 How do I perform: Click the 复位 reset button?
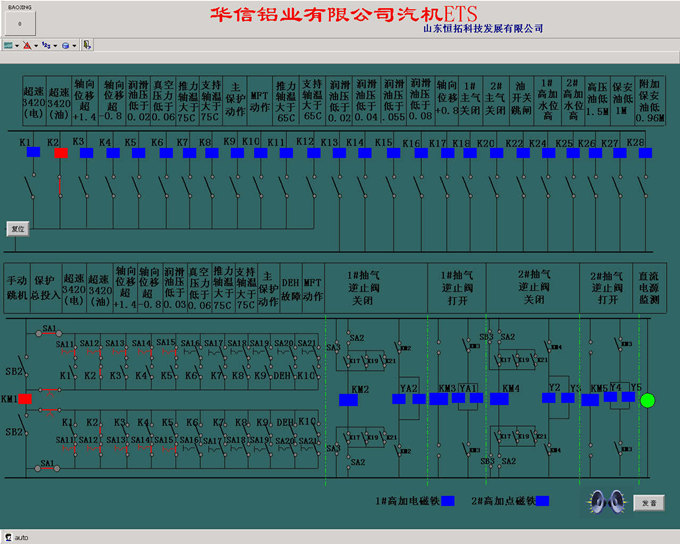click(x=18, y=229)
